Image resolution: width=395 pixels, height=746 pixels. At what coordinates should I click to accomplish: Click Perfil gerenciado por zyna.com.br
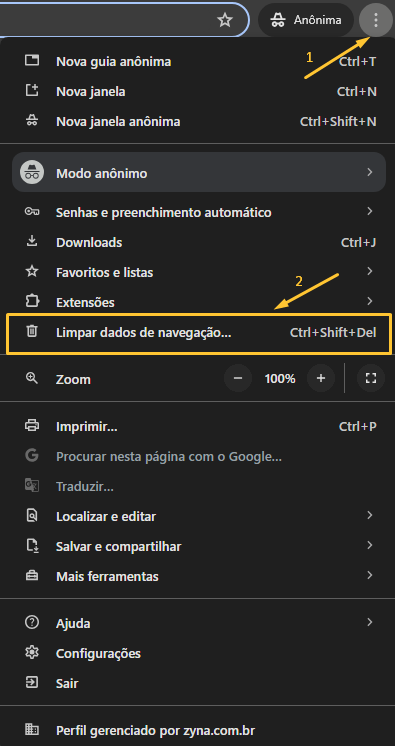tap(198, 729)
